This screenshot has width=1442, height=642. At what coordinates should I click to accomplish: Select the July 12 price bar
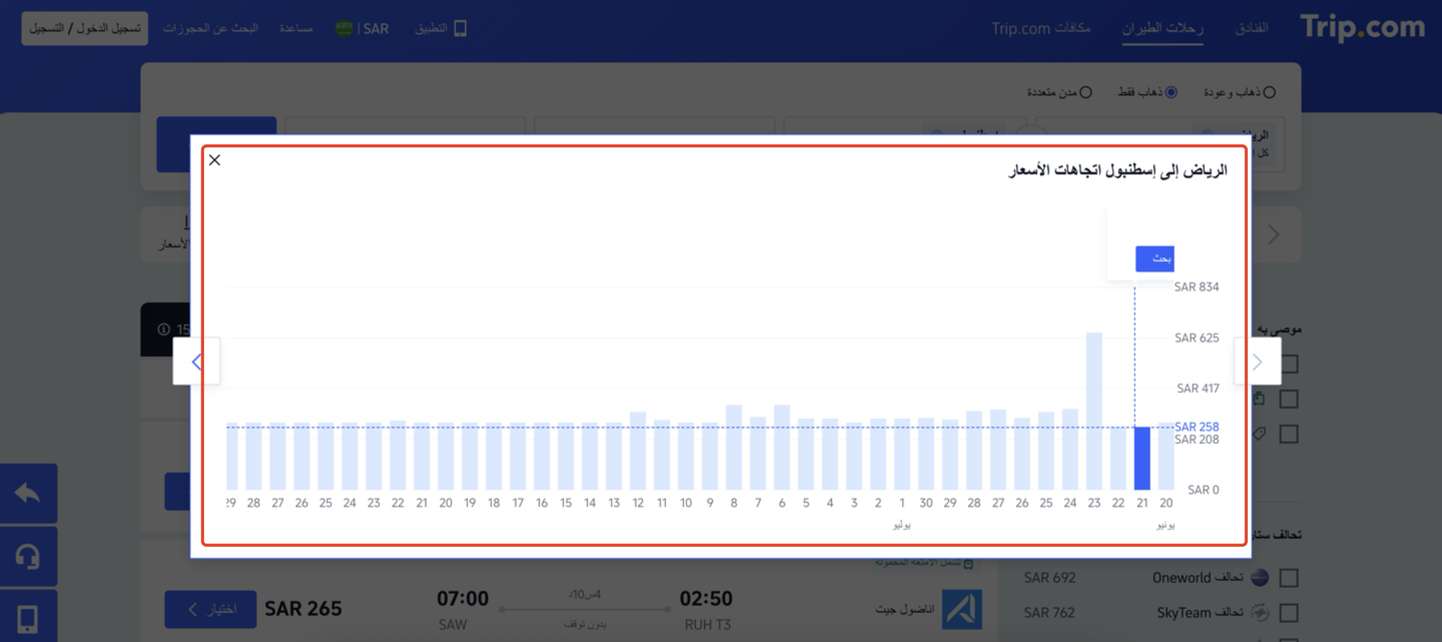coord(638,451)
